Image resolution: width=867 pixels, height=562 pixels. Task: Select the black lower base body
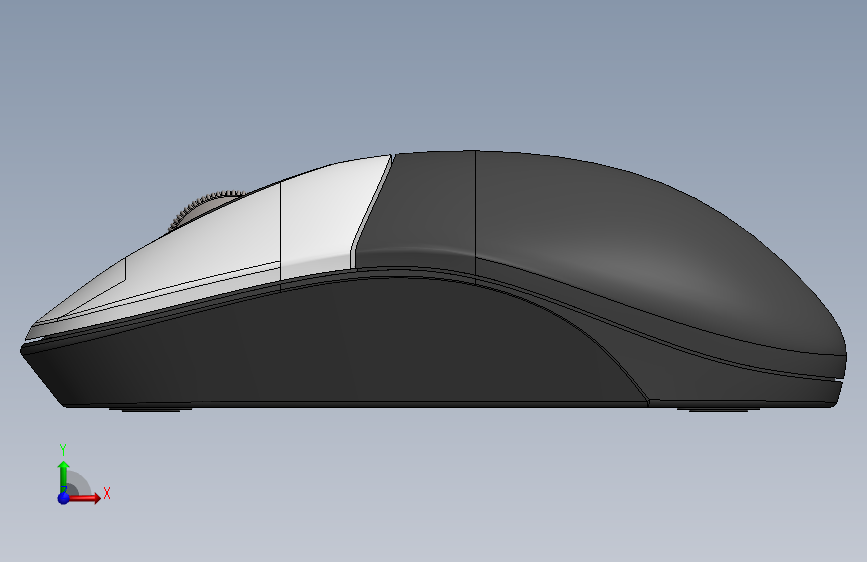(x=354, y=343)
